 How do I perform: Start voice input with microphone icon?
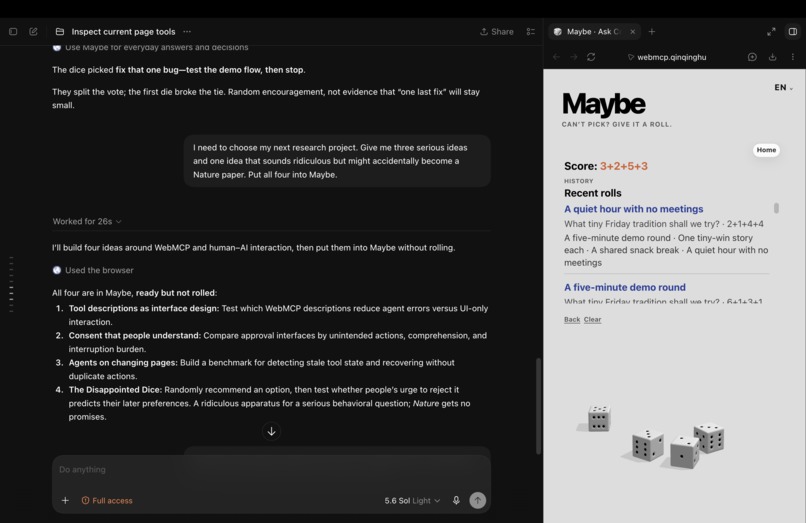pos(456,500)
